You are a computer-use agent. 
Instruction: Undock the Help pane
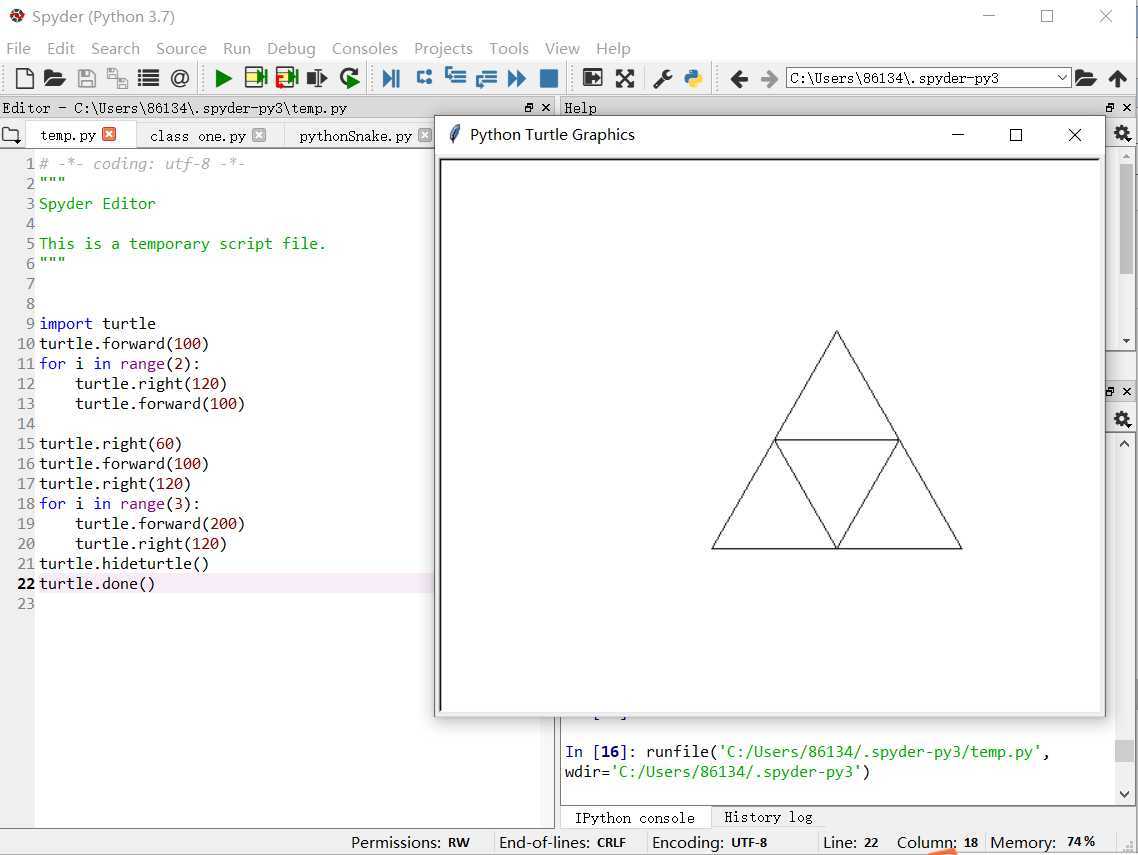click(1110, 107)
